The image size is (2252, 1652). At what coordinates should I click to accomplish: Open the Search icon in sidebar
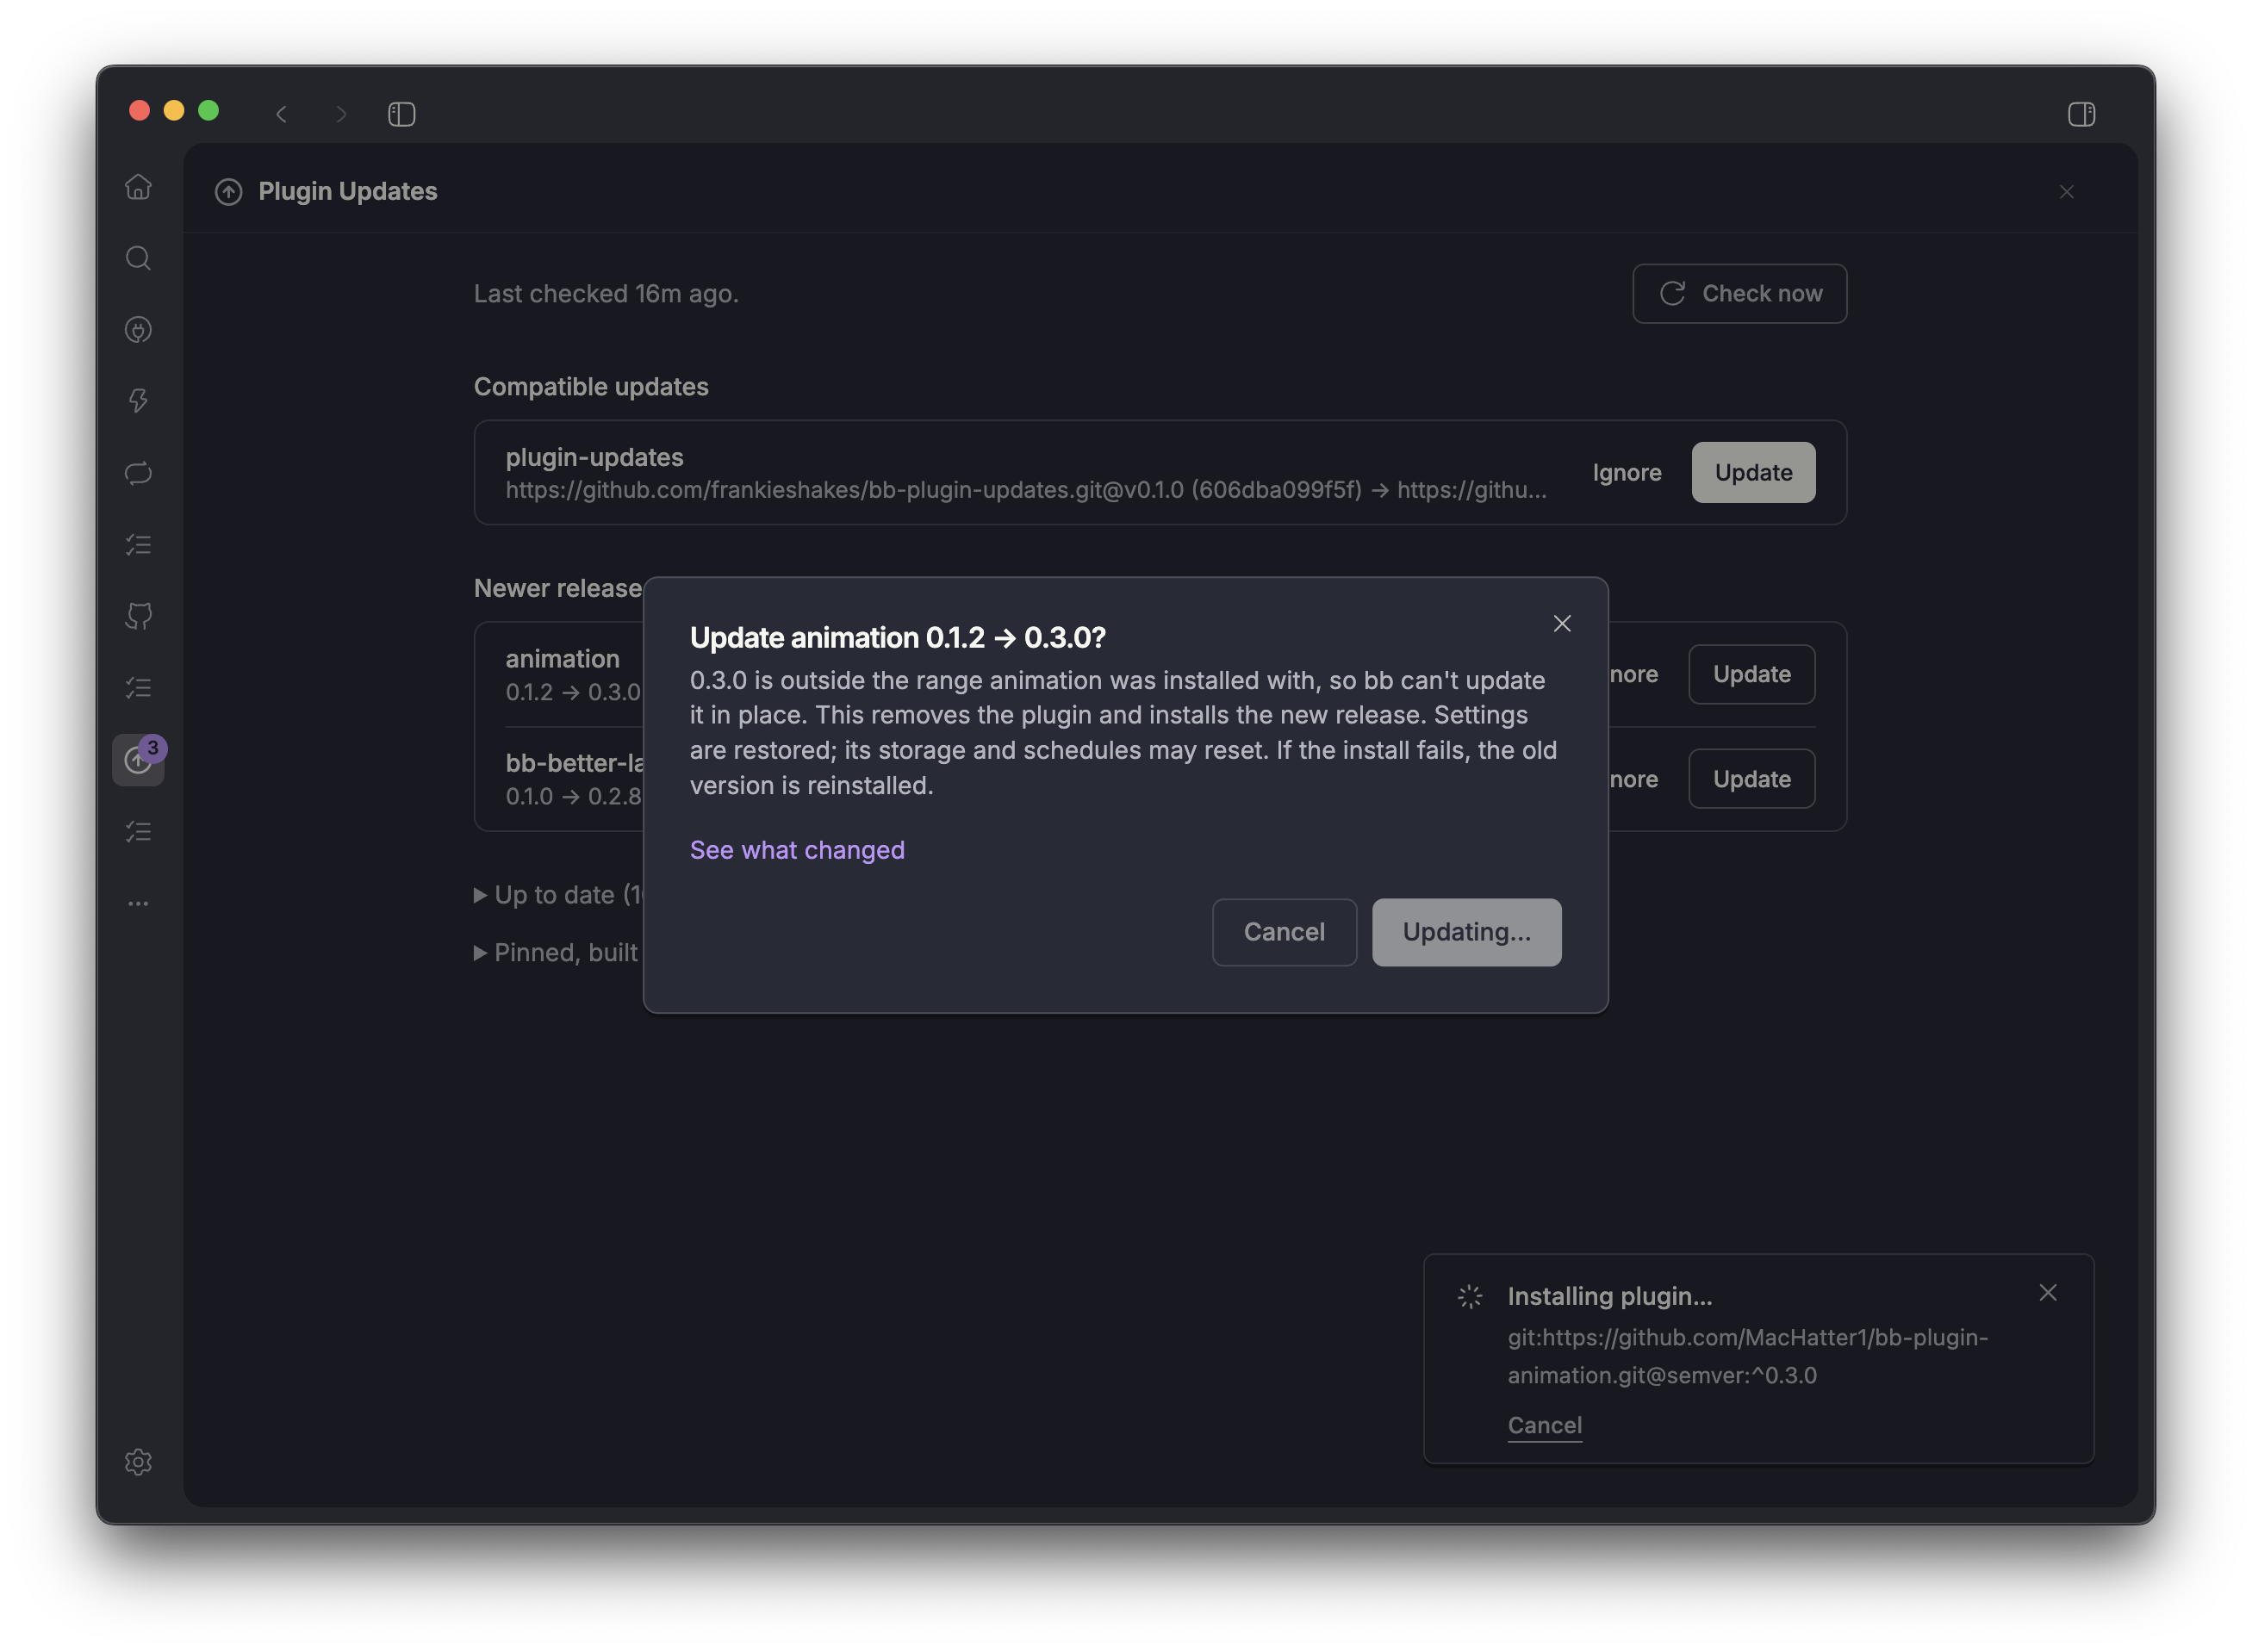click(x=138, y=258)
